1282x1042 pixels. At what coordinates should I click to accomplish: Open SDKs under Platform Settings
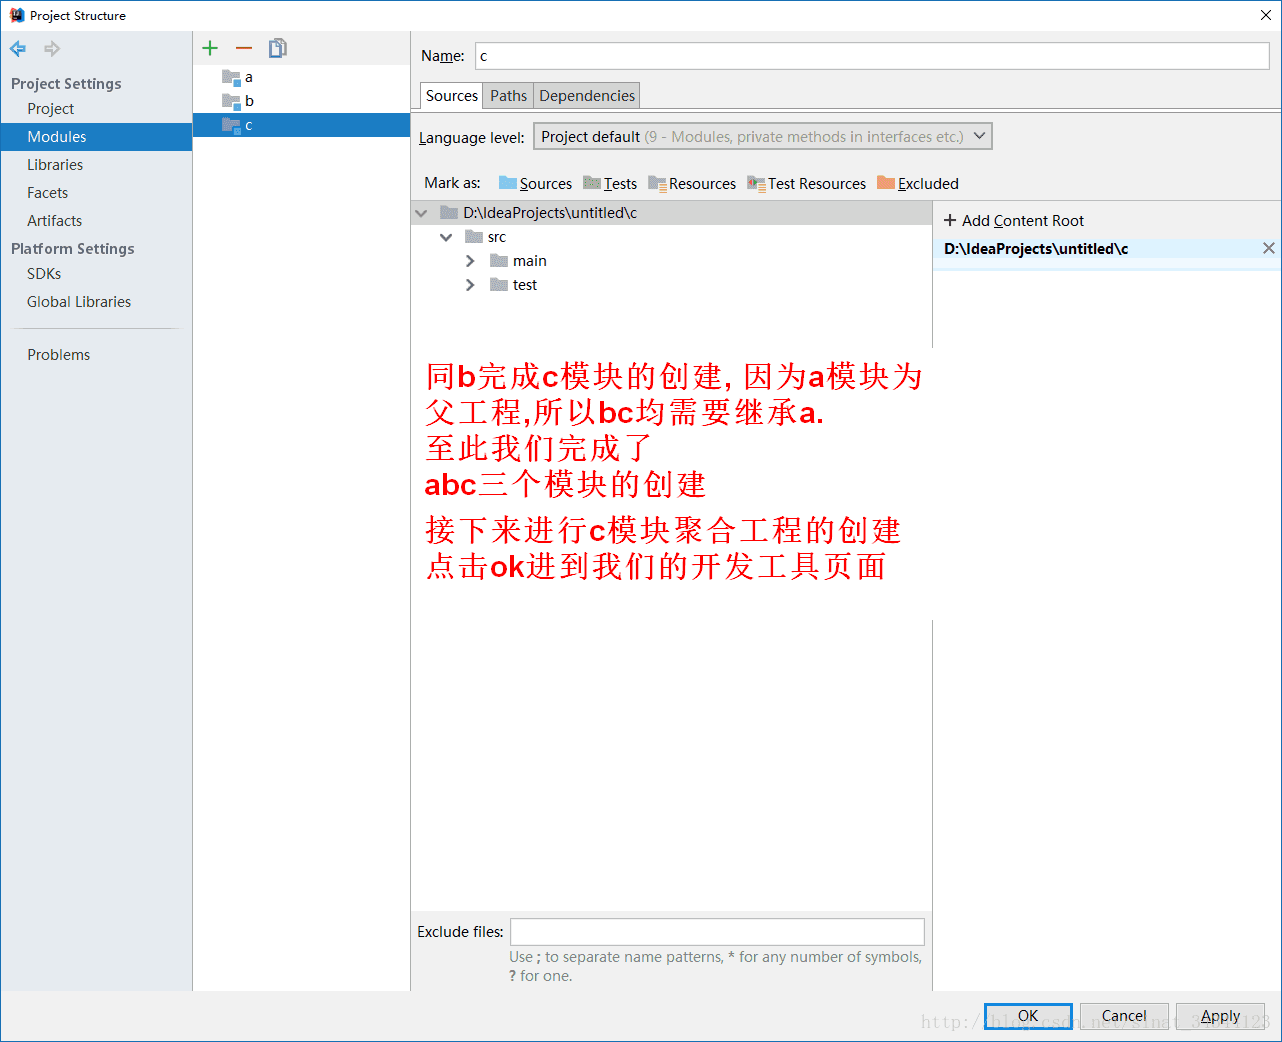(x=44, y=273)
